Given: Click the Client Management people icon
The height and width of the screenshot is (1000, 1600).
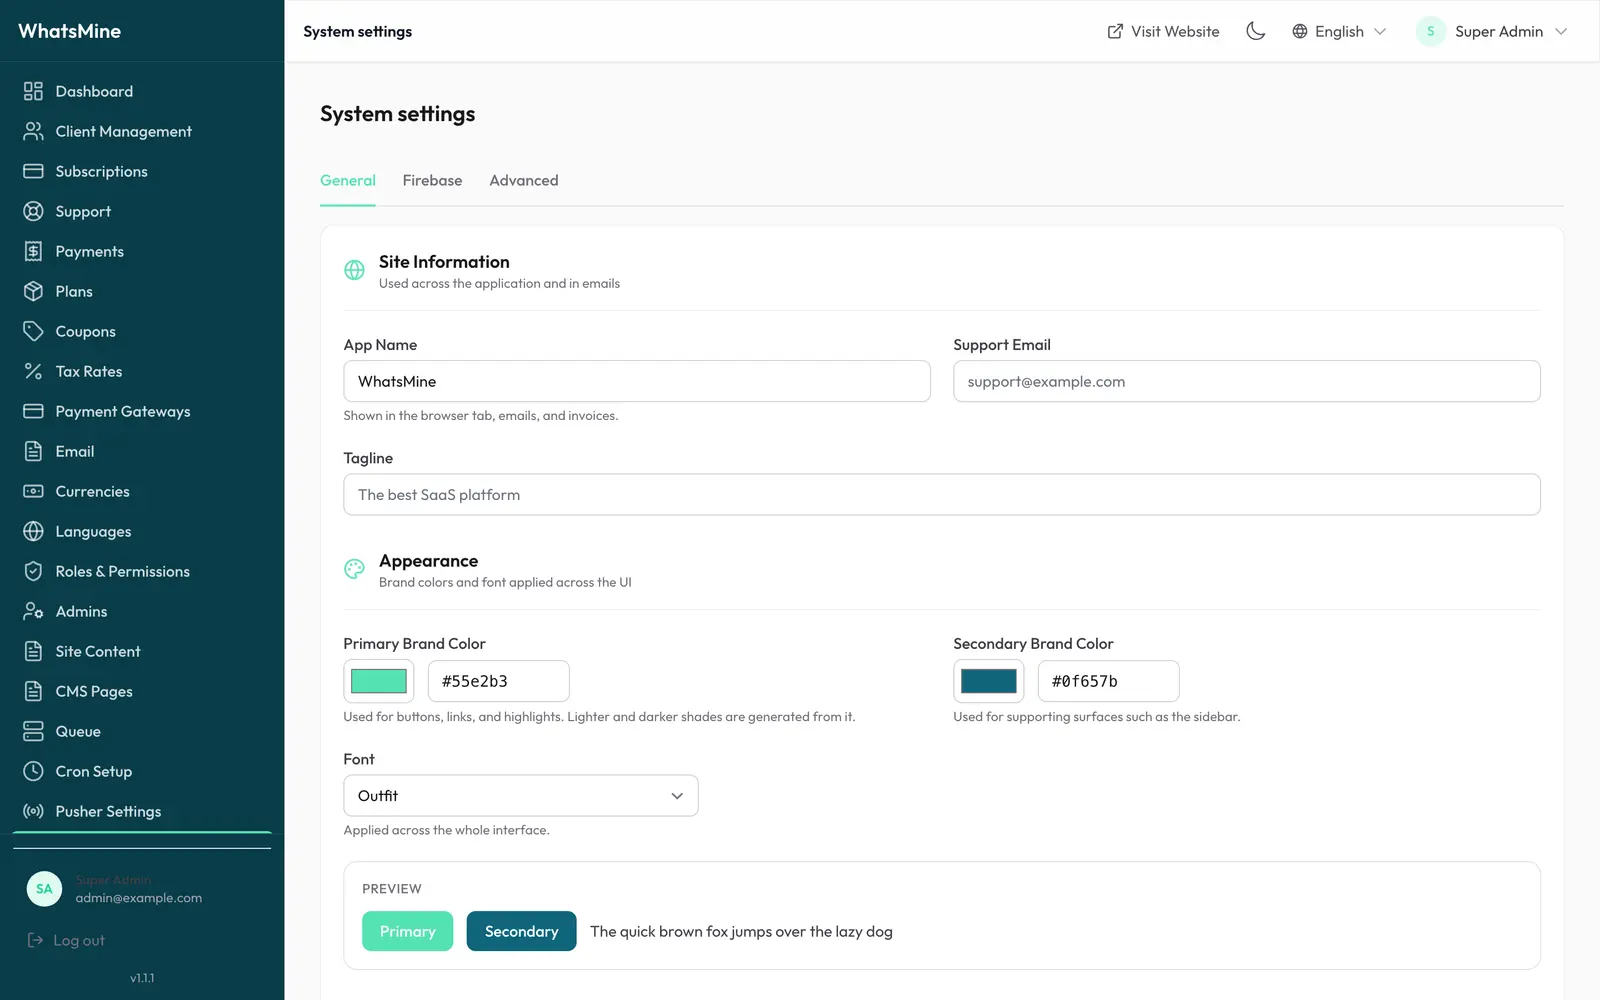Looking at the screenshot, I should click(x=33, y=131).
